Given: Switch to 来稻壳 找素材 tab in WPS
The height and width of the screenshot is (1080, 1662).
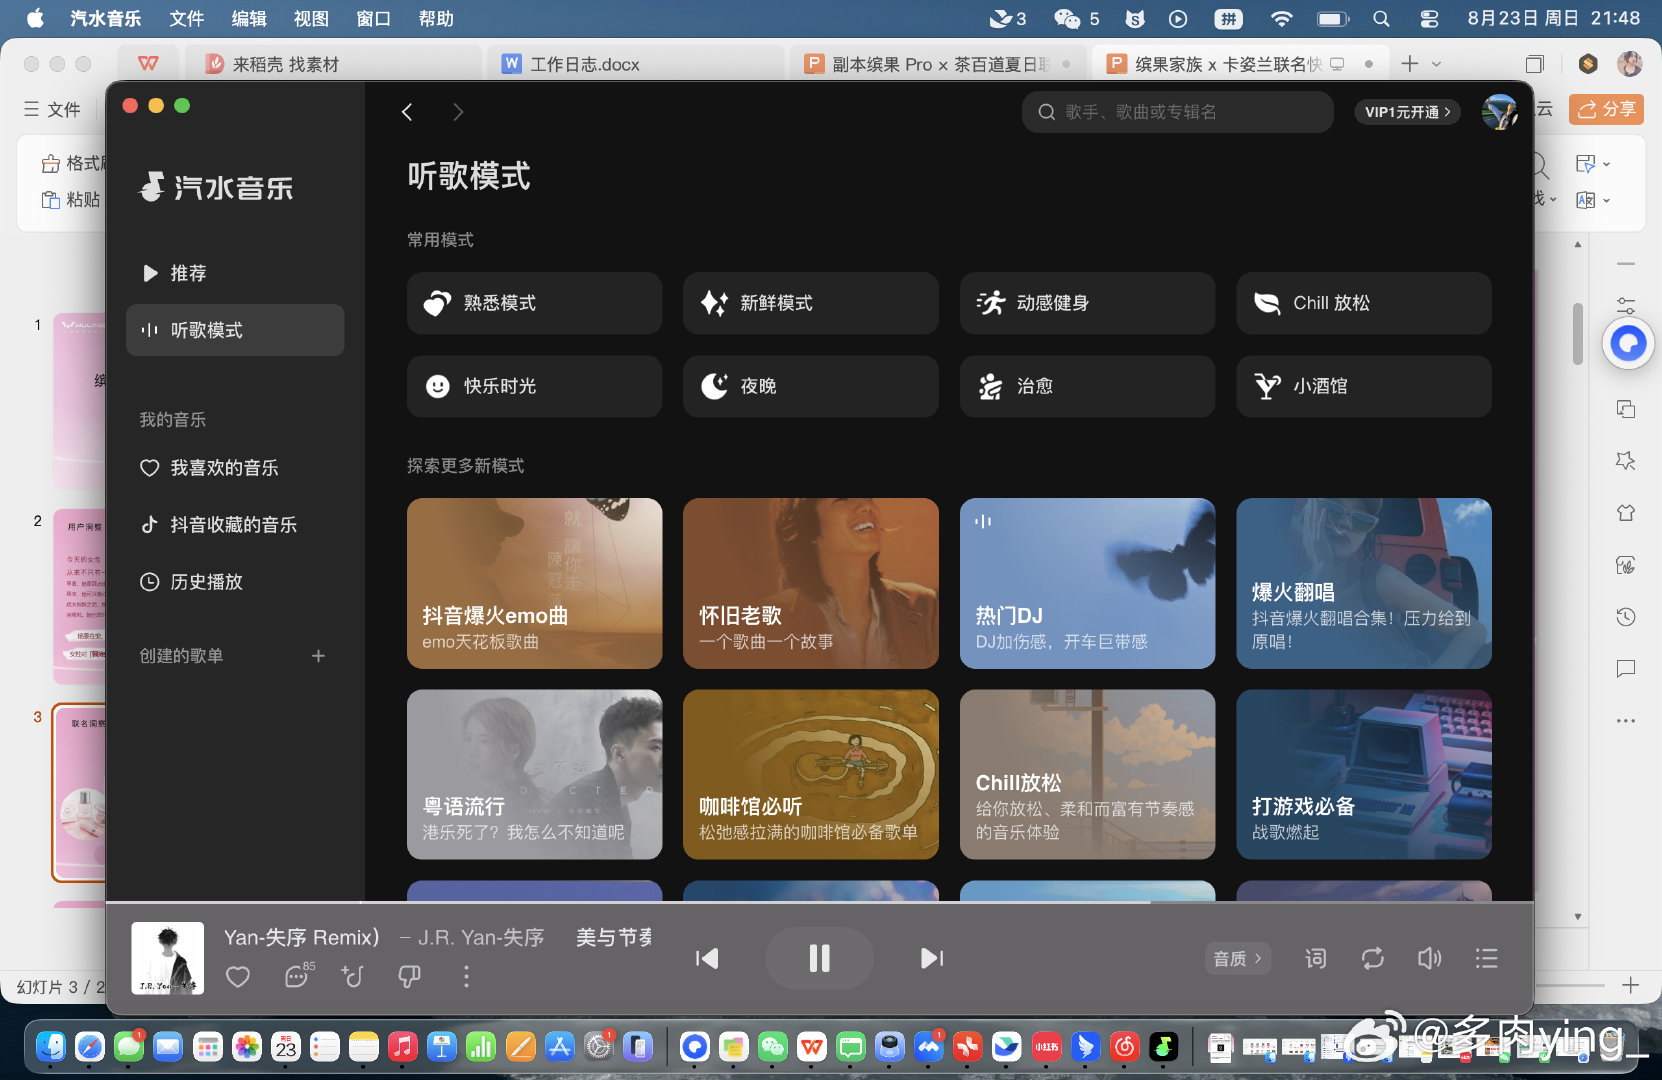Looking at the screenshot, I should click(332, 64).
